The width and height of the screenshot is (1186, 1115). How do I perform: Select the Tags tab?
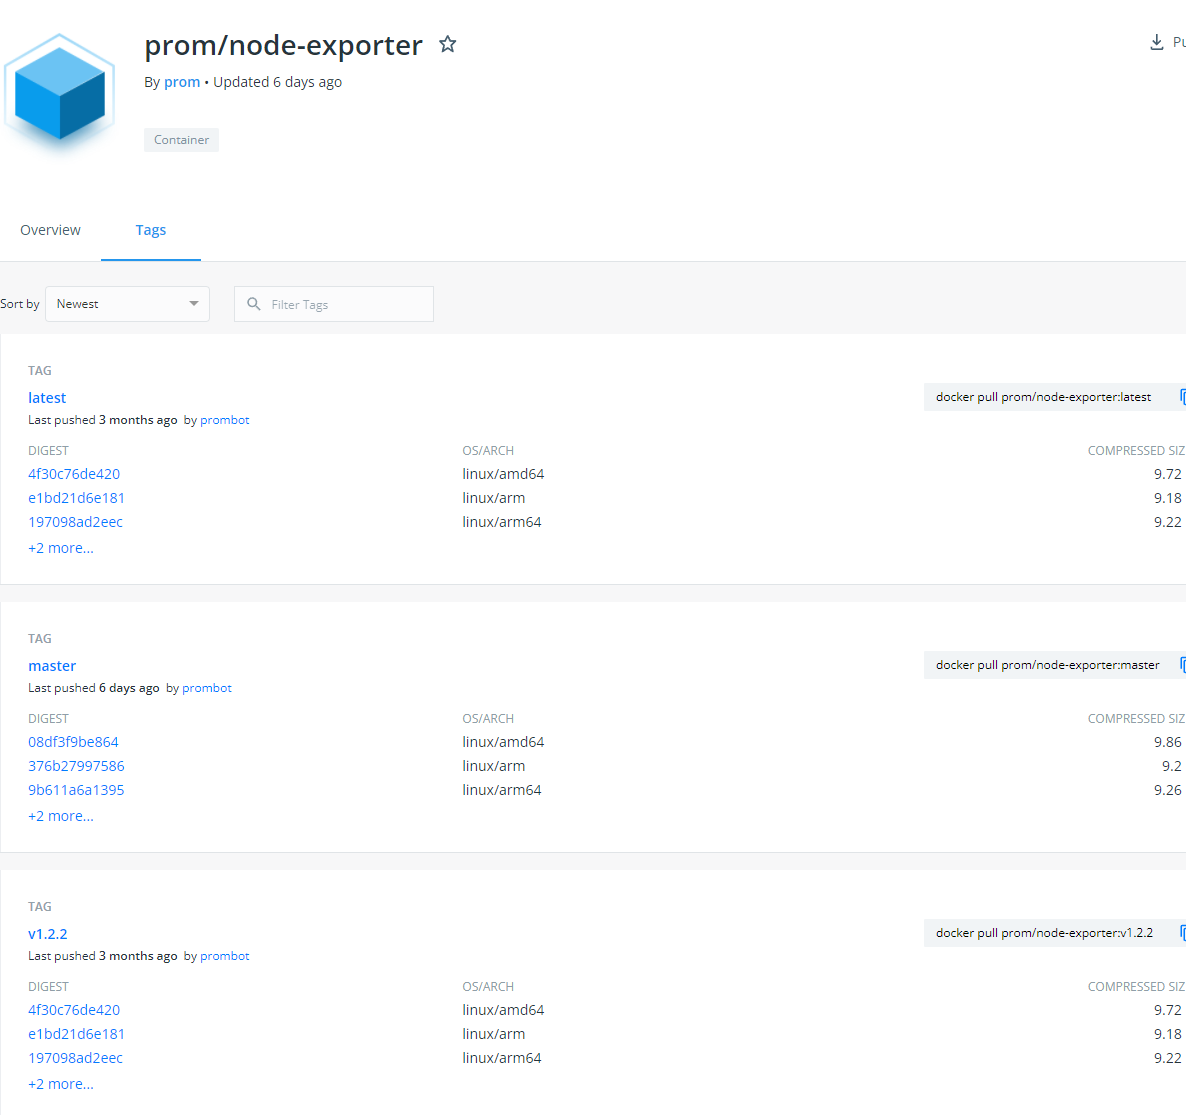tap(151, 230)
